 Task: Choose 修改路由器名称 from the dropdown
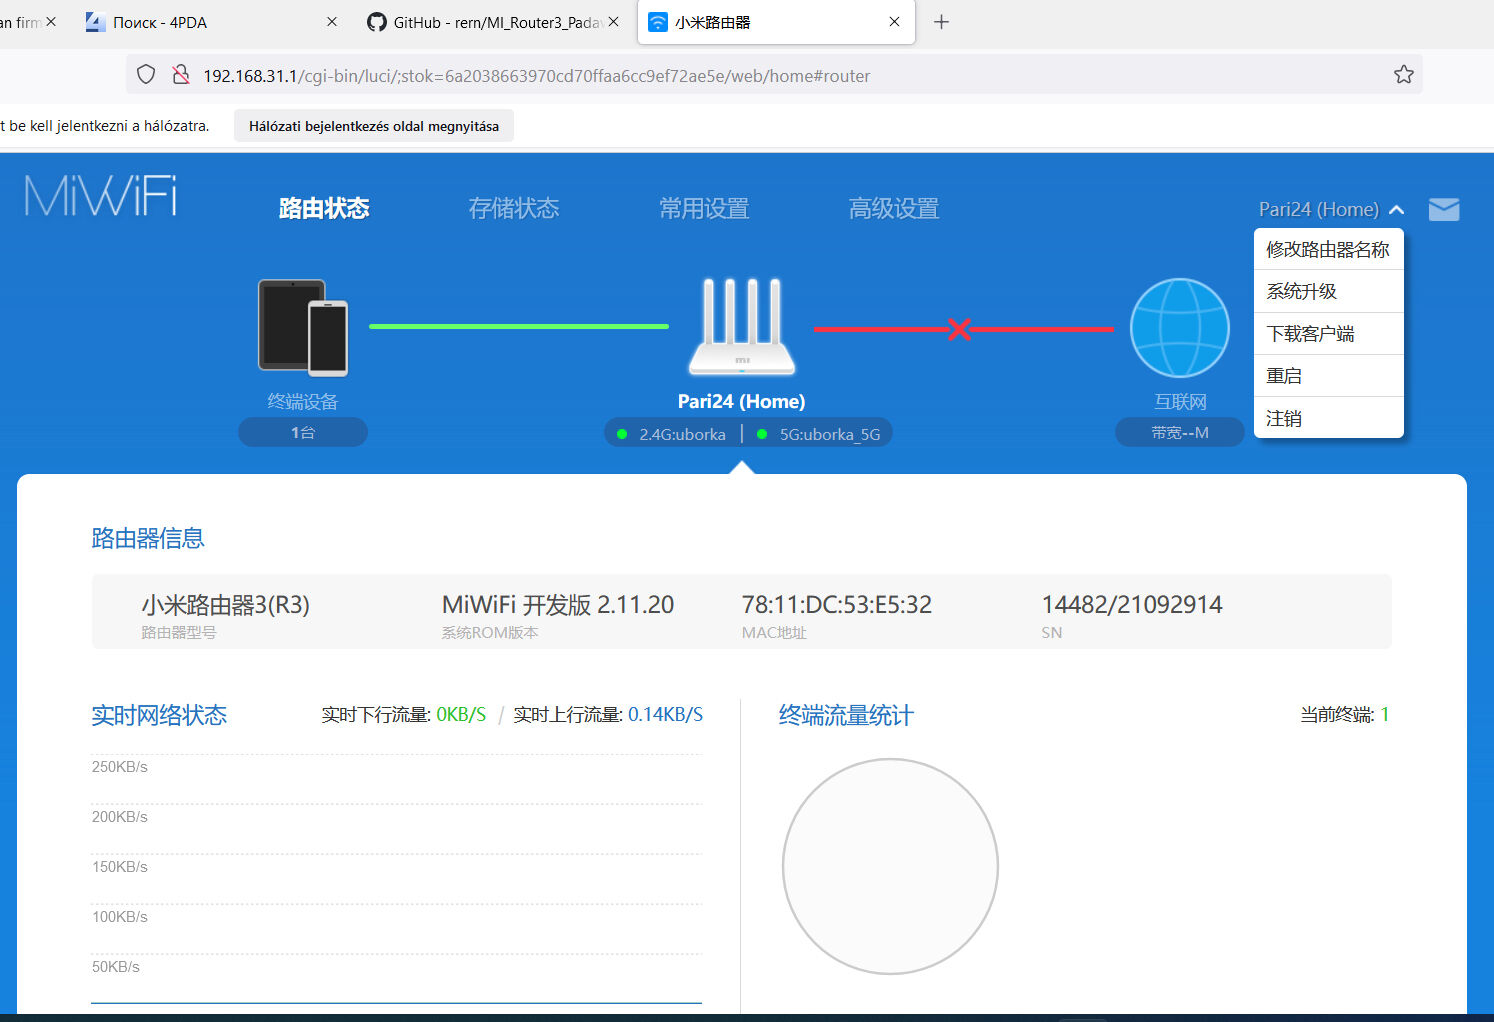[1329, 250]
